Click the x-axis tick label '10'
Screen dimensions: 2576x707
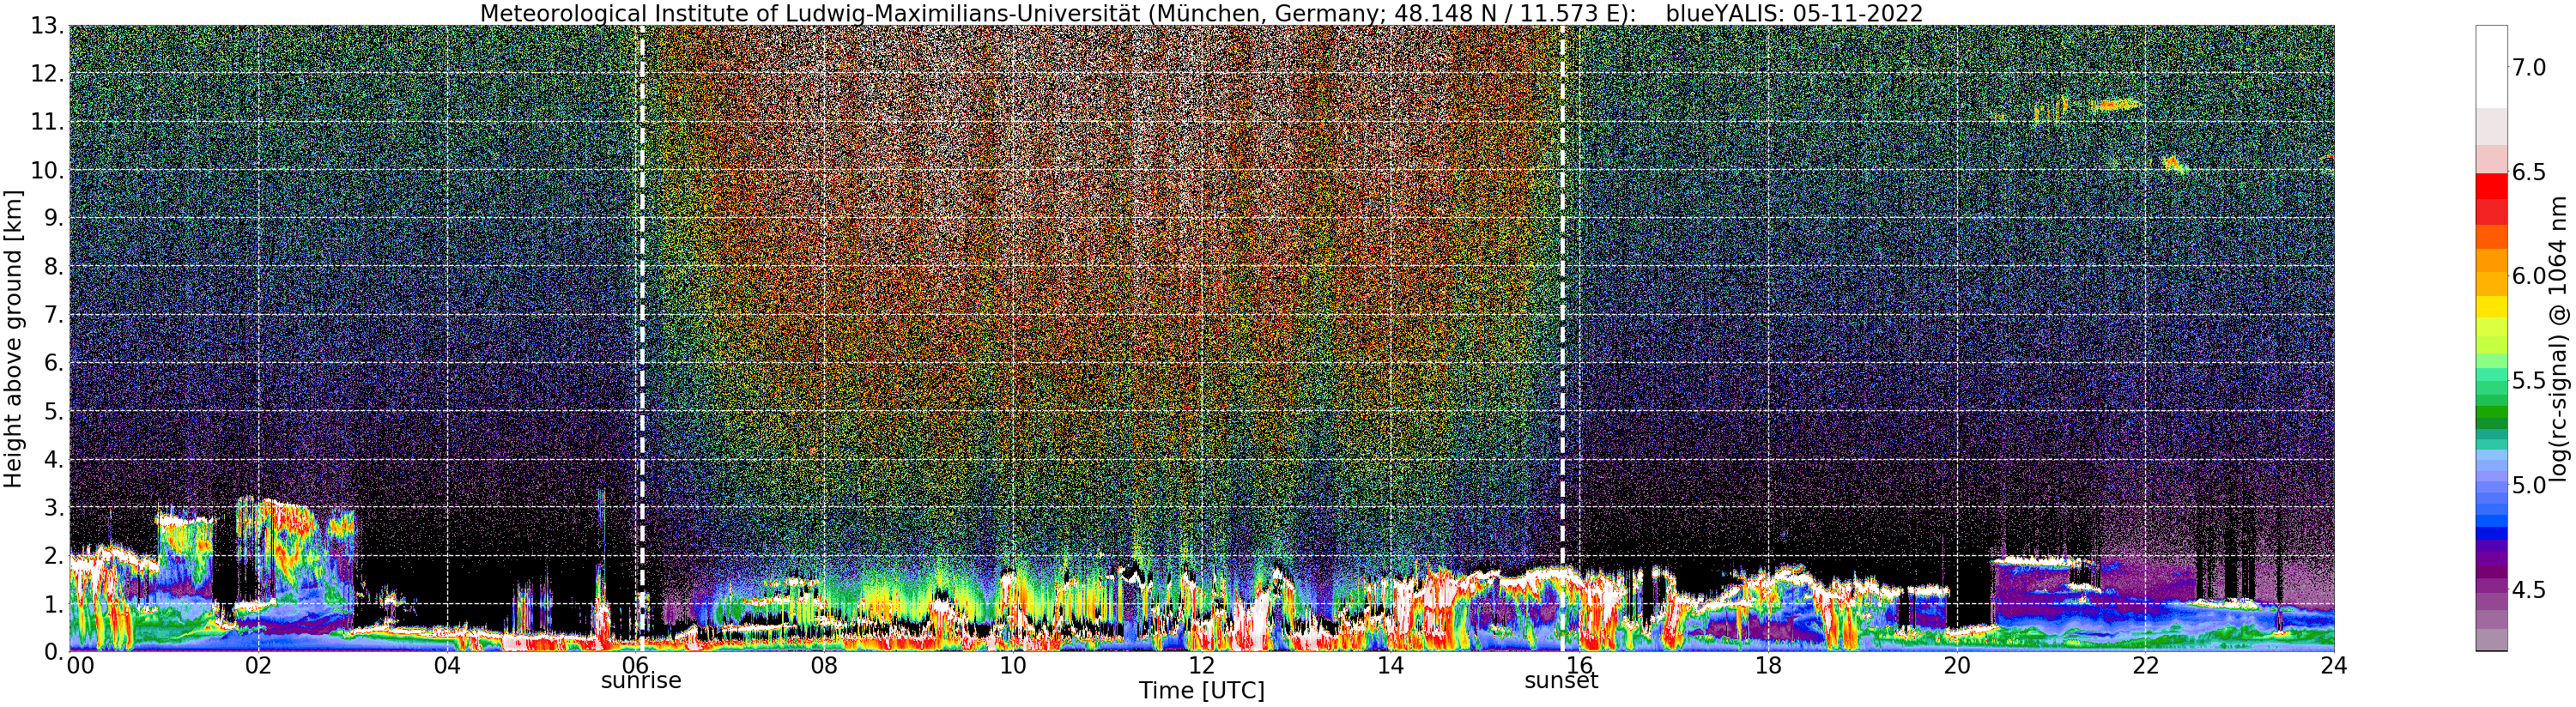point(1013,665)
